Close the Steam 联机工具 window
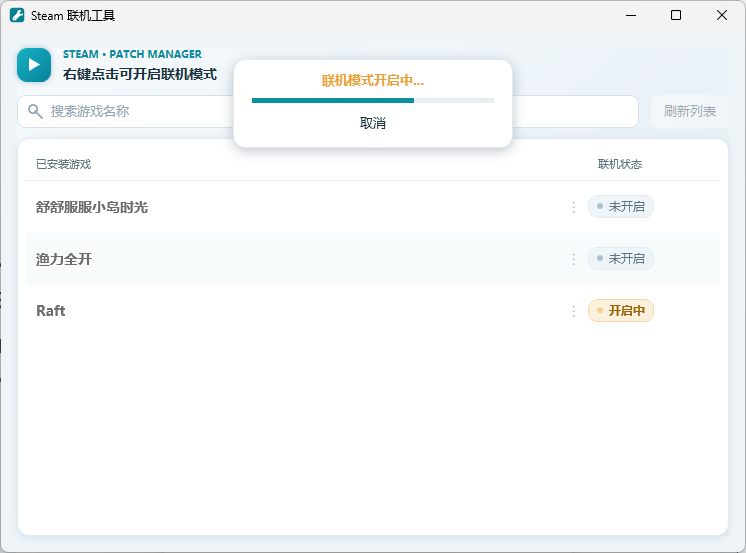The width and height of the screenshot is (746, 553). [721, 15]
